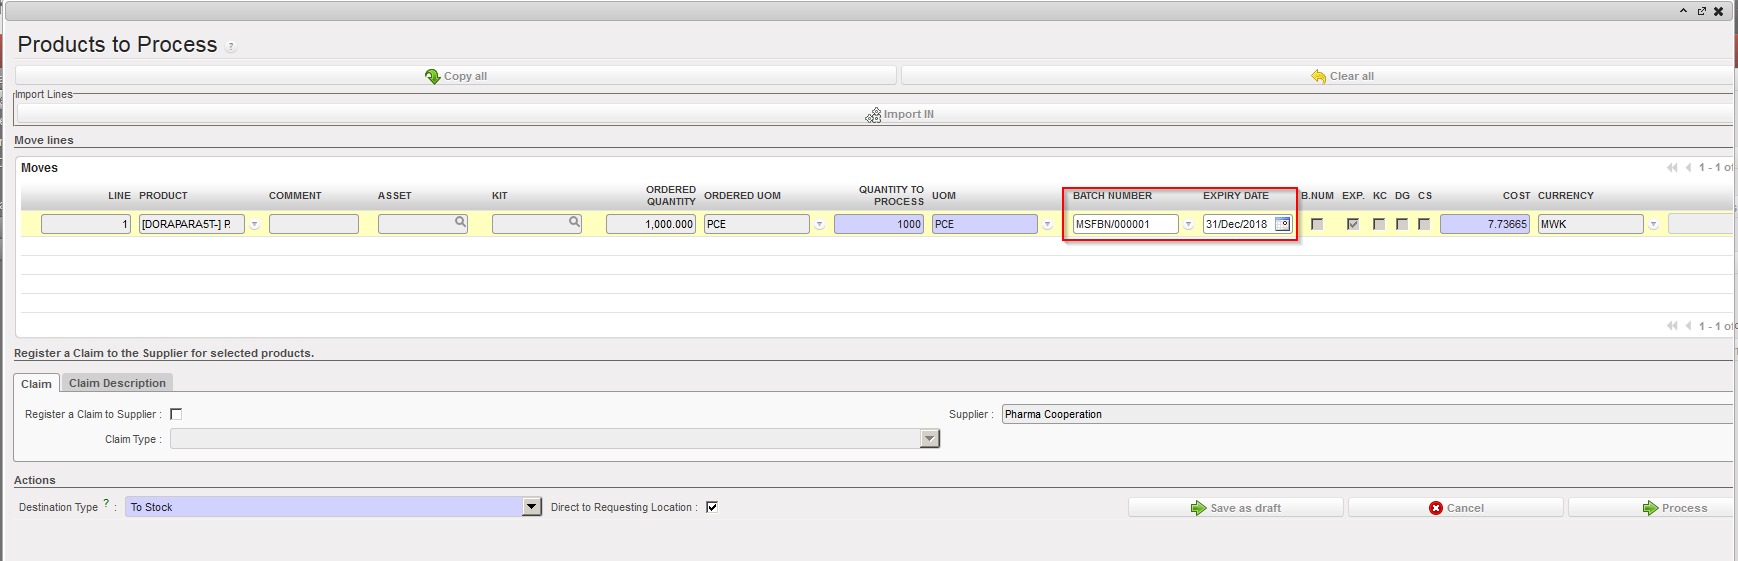
Task: Click the Destination Type help question mark
Action: pos(106,503)
